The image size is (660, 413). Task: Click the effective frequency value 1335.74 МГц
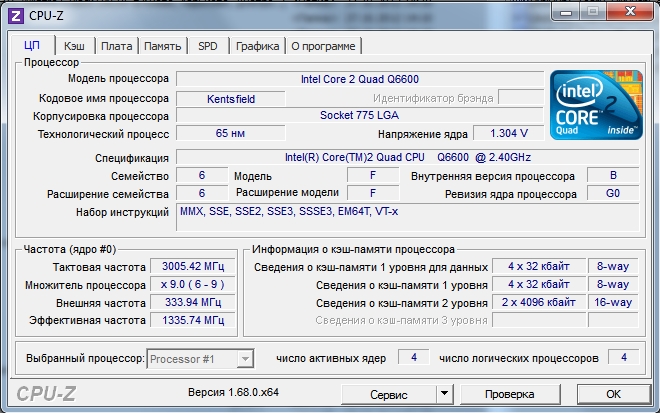193,320
